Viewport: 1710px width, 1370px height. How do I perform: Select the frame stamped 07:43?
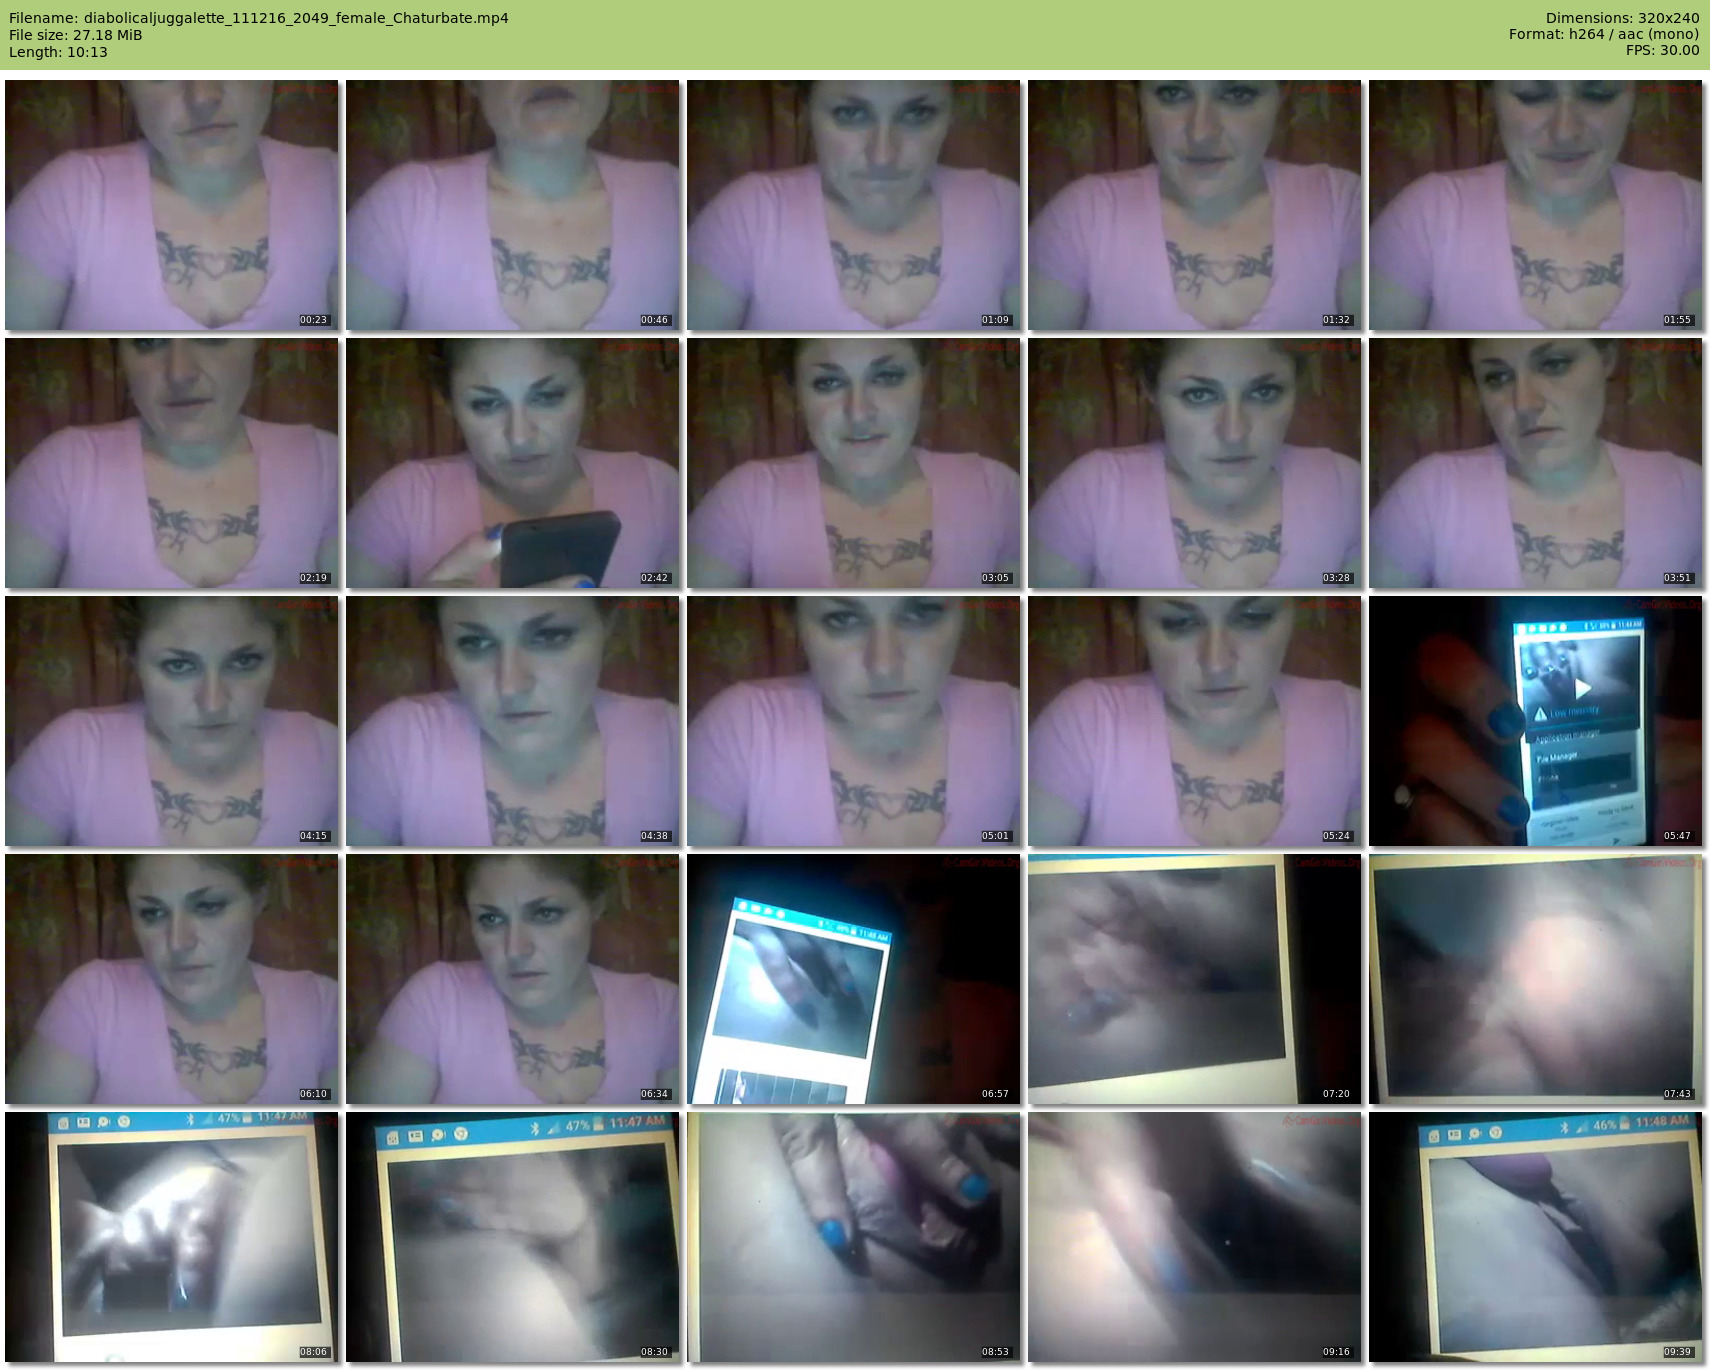pyautogui.click(x=1536, y=979)
